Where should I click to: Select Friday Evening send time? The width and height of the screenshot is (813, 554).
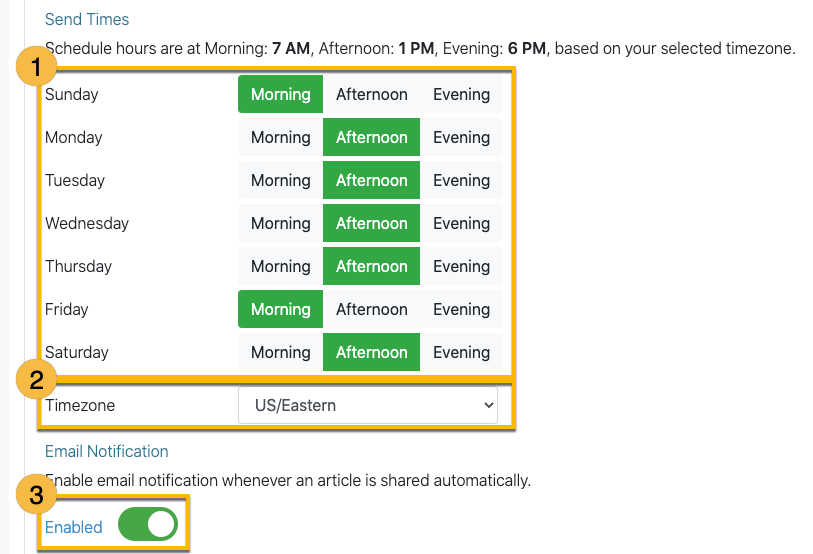click(x=461, y=310)
